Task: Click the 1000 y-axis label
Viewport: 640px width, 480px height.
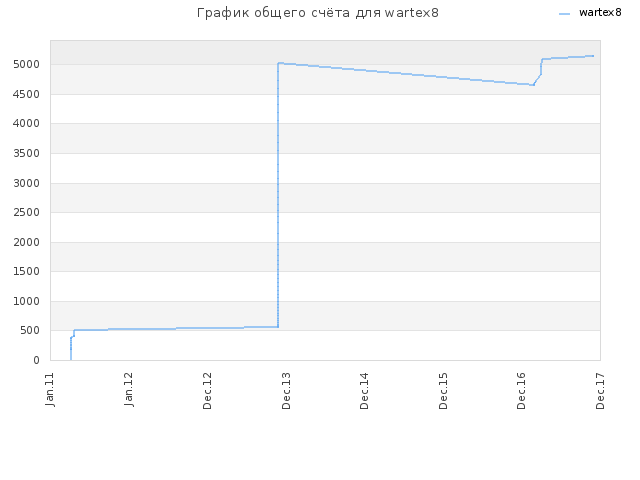Action: coord(27,301)
